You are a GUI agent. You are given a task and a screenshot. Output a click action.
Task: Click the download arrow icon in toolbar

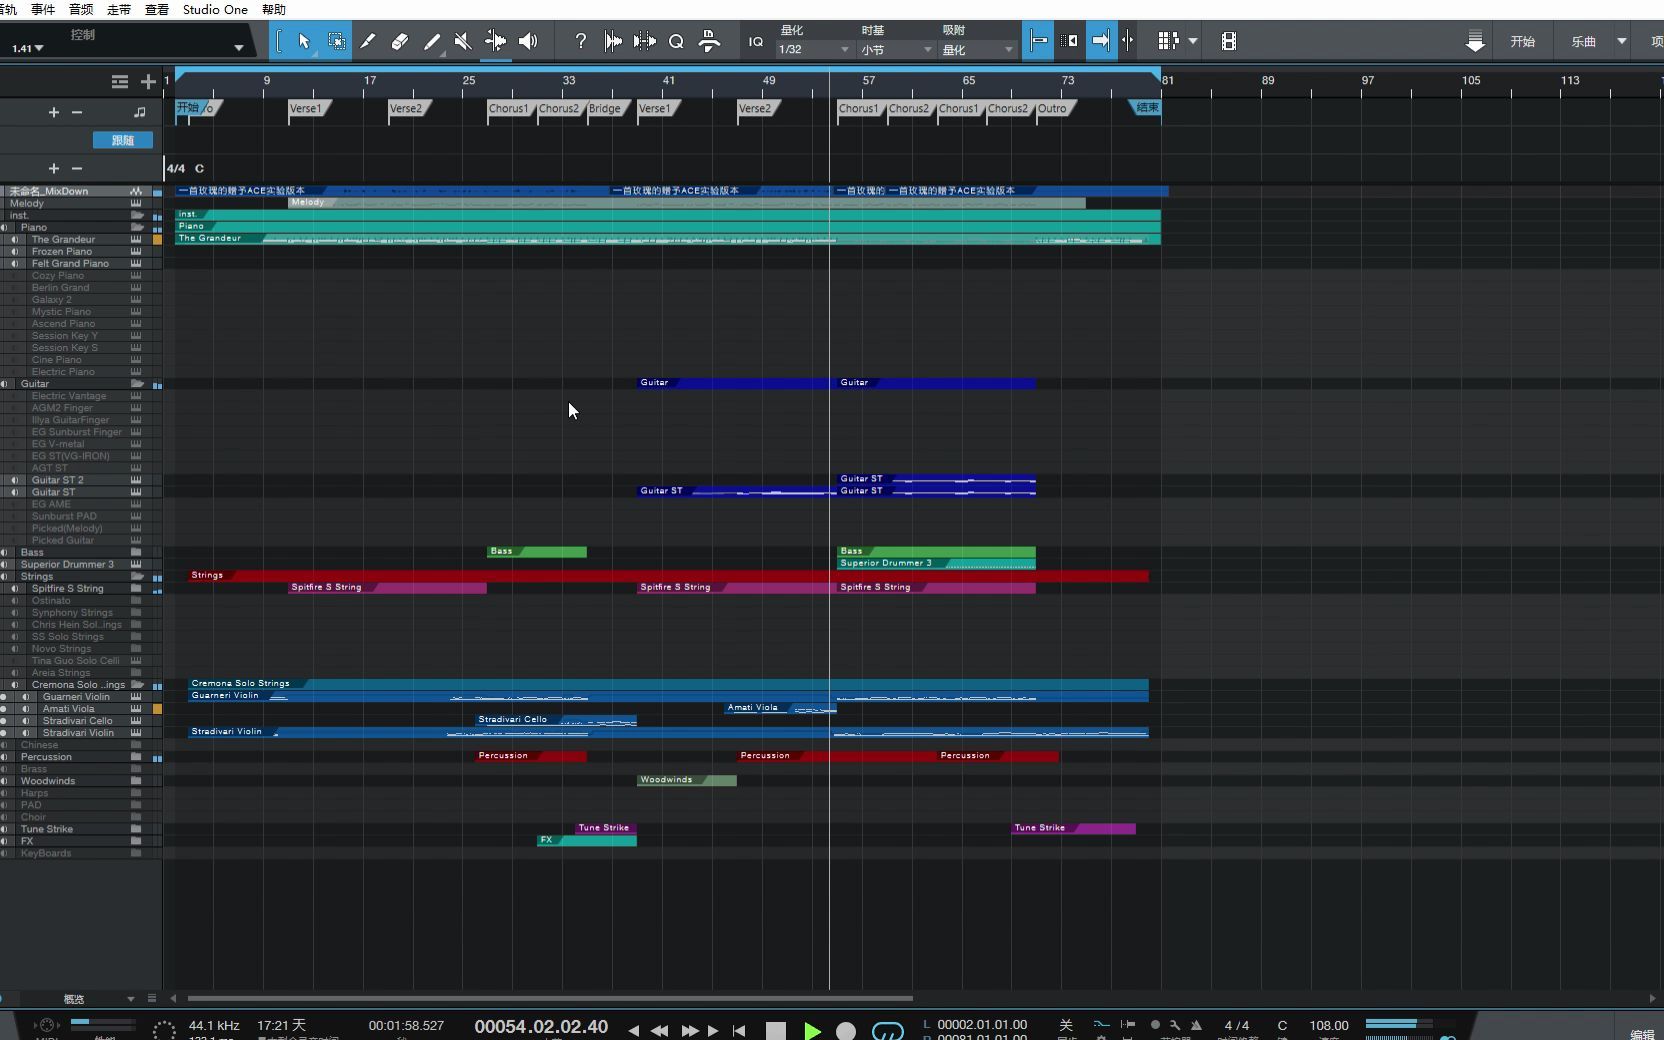(1475, 41)
